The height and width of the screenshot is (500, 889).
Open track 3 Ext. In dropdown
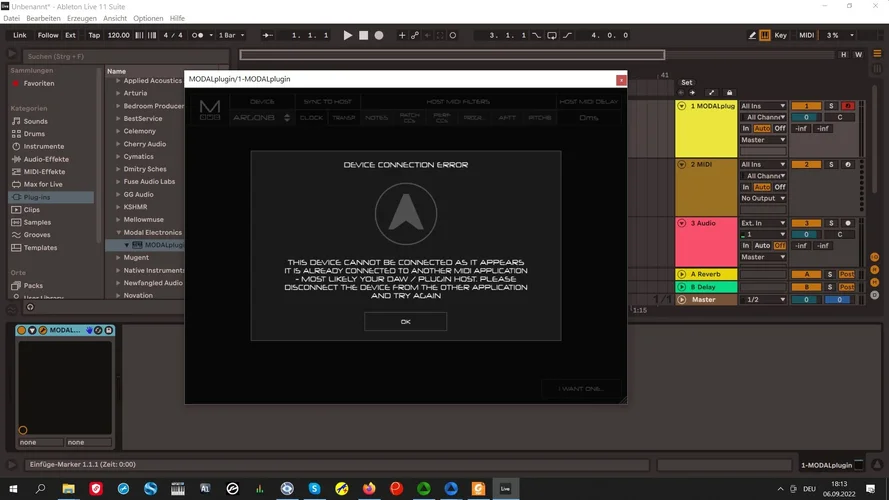click(x=763, y=223)
